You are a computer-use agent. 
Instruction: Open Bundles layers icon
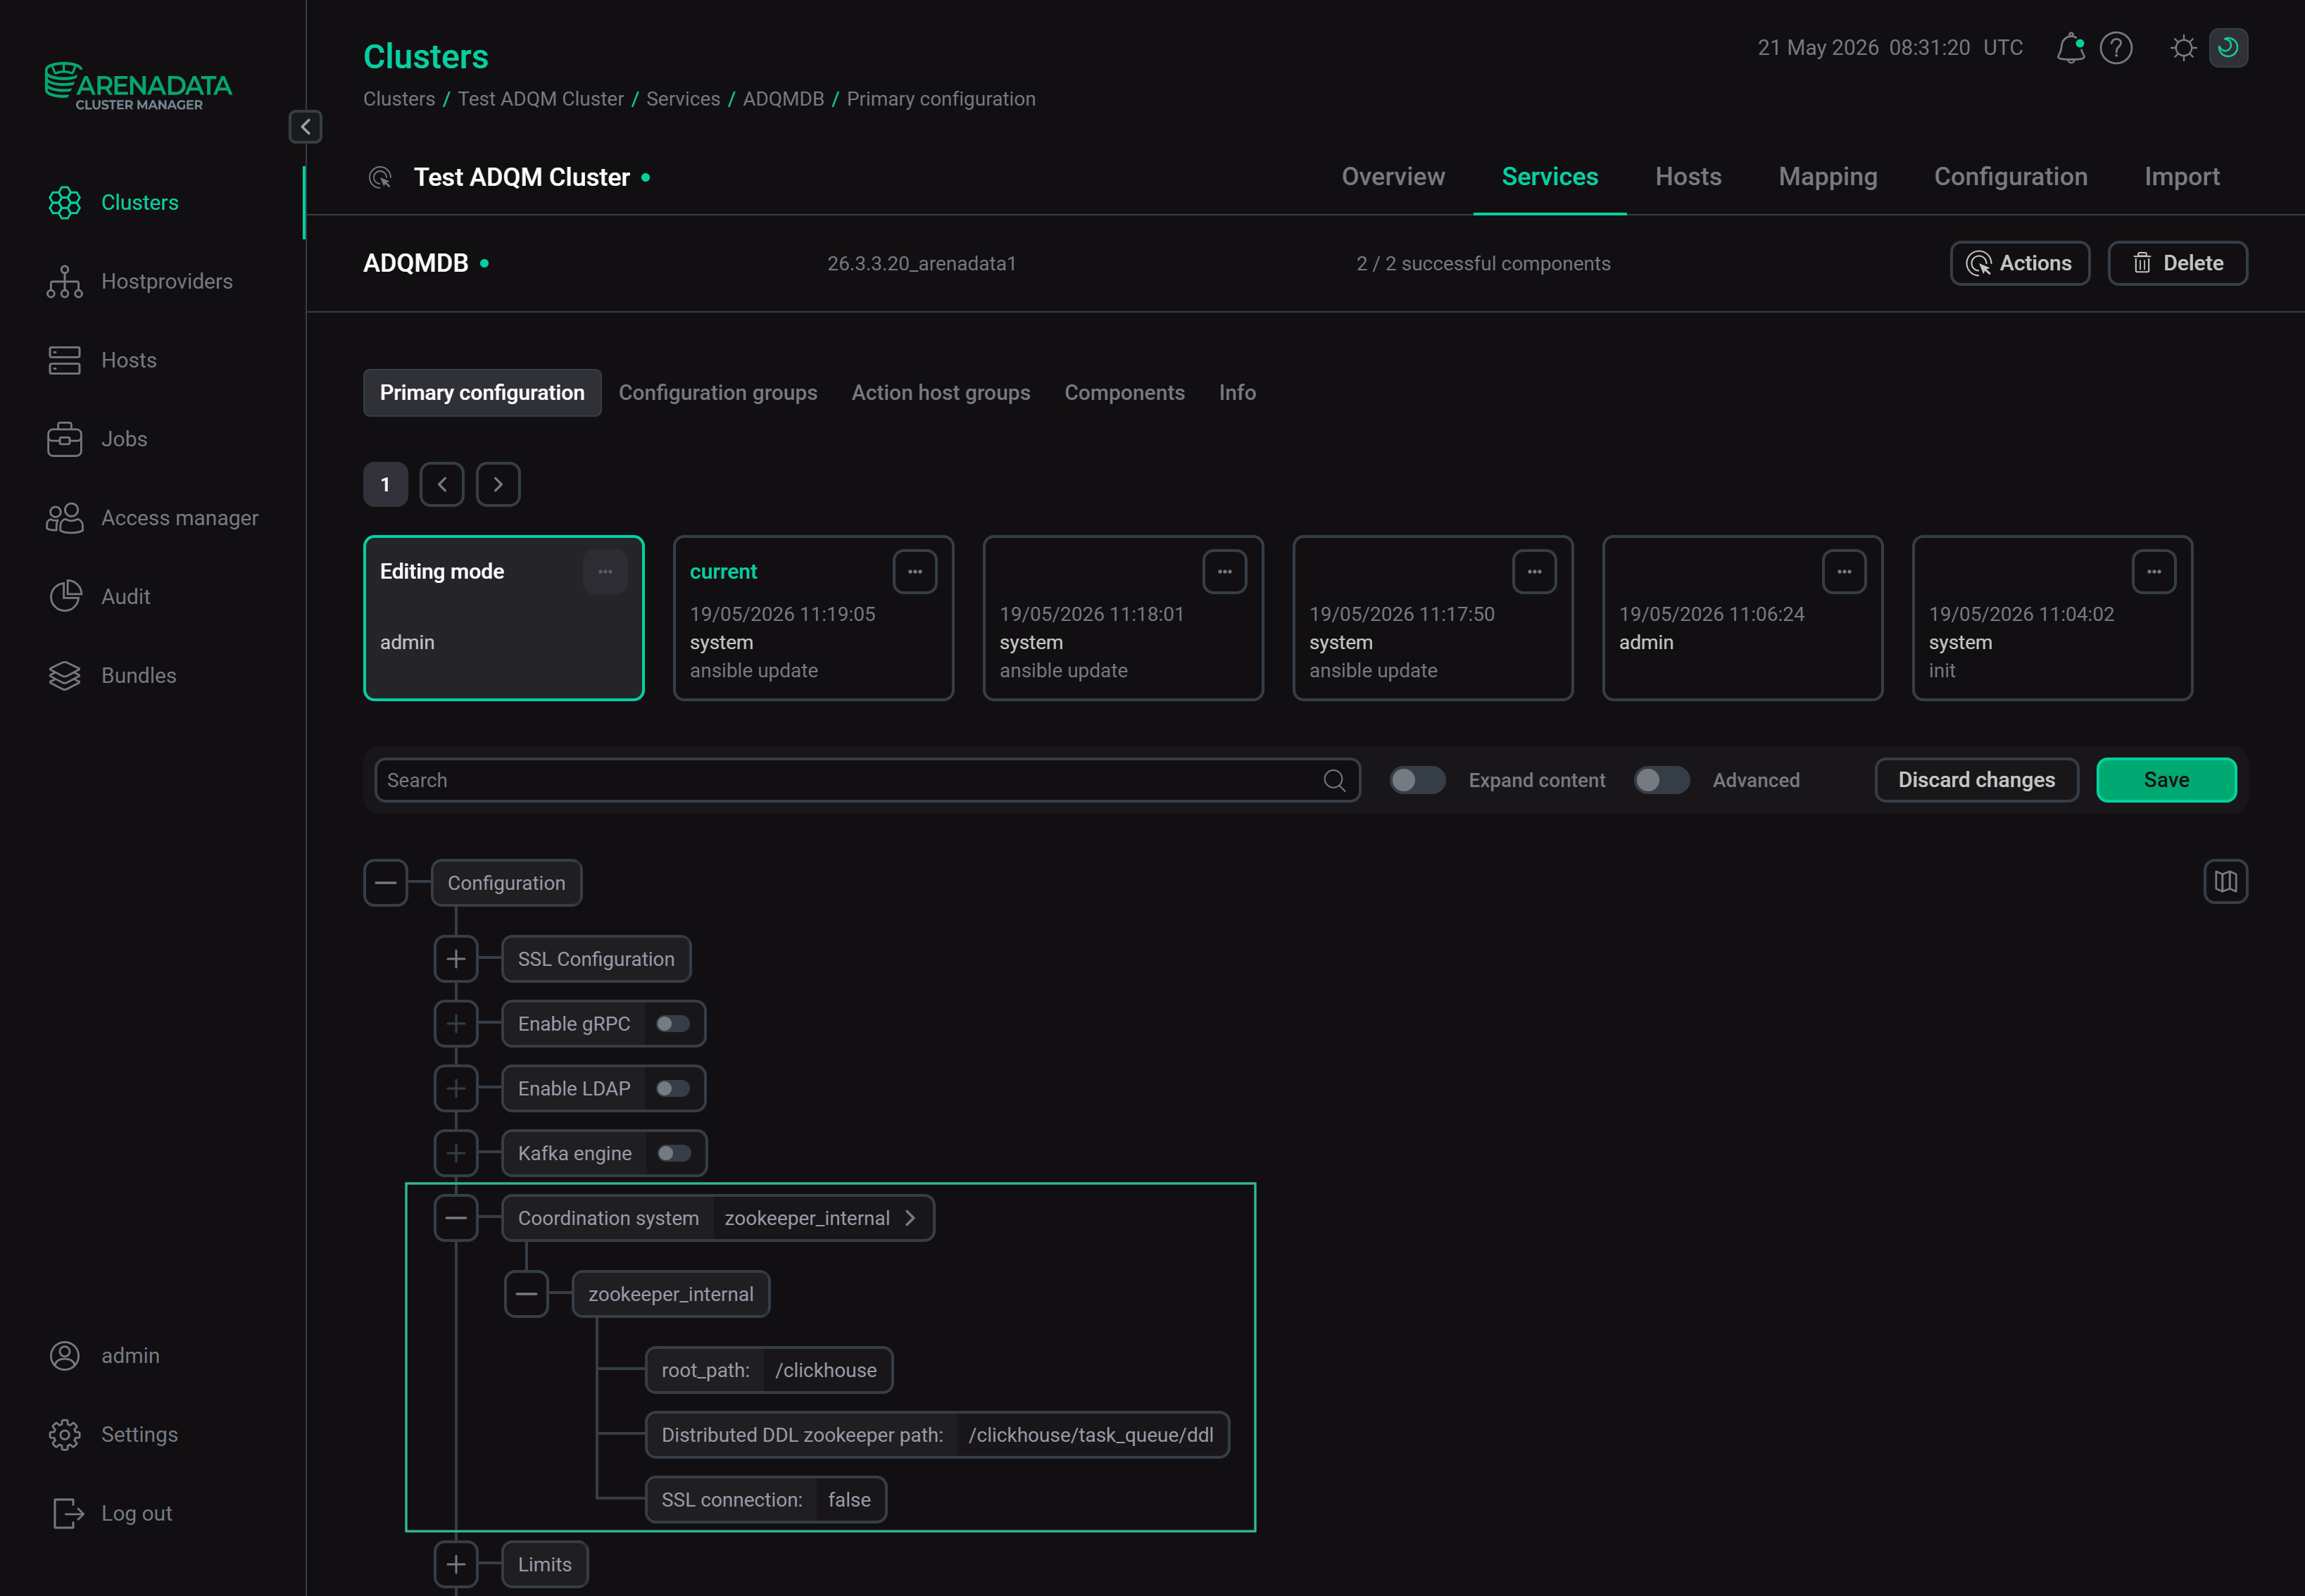(65, 675)
